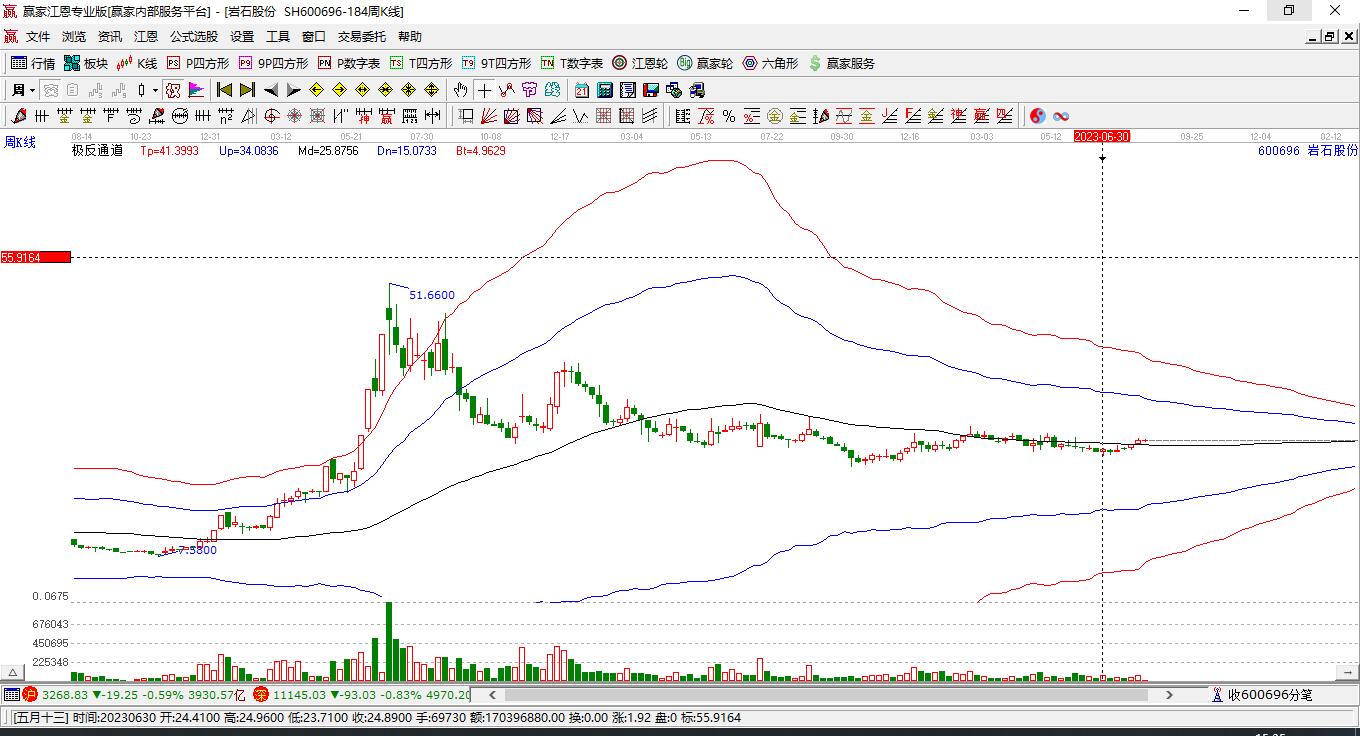Switch to the K线 candlestick chart
1360x736 pixels.
point(137,63)
